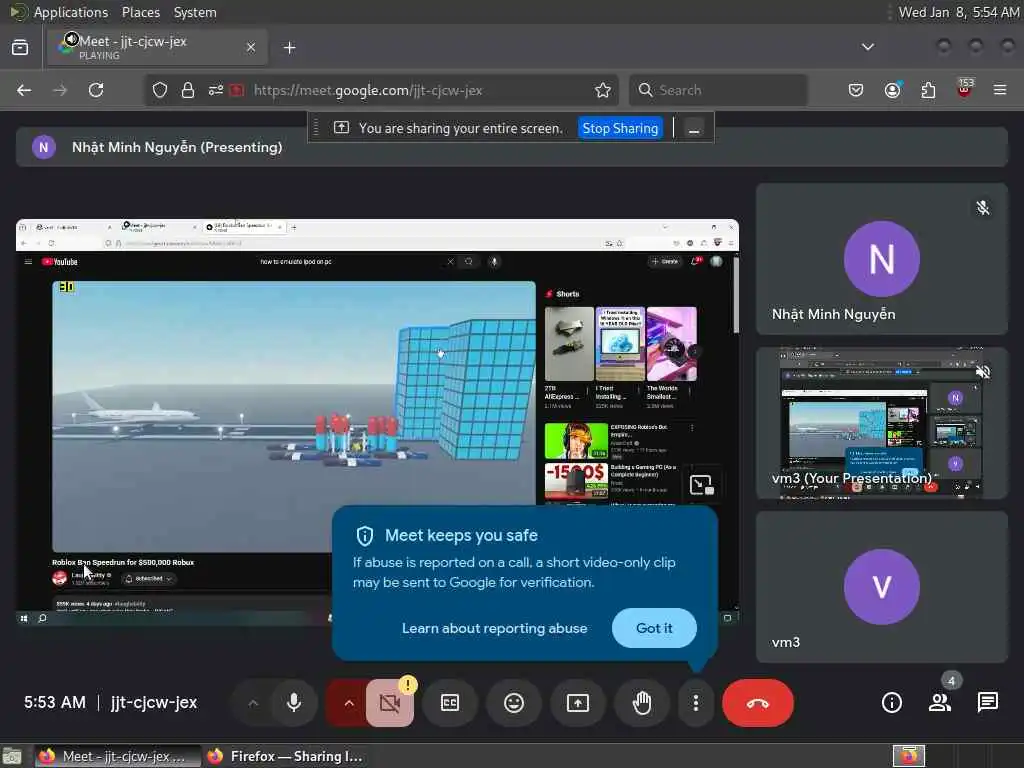The height and width of the screenshot is (768, 1024).
Task: Click the clock showing Wed Jan 8
Action: tap(959, 12)
